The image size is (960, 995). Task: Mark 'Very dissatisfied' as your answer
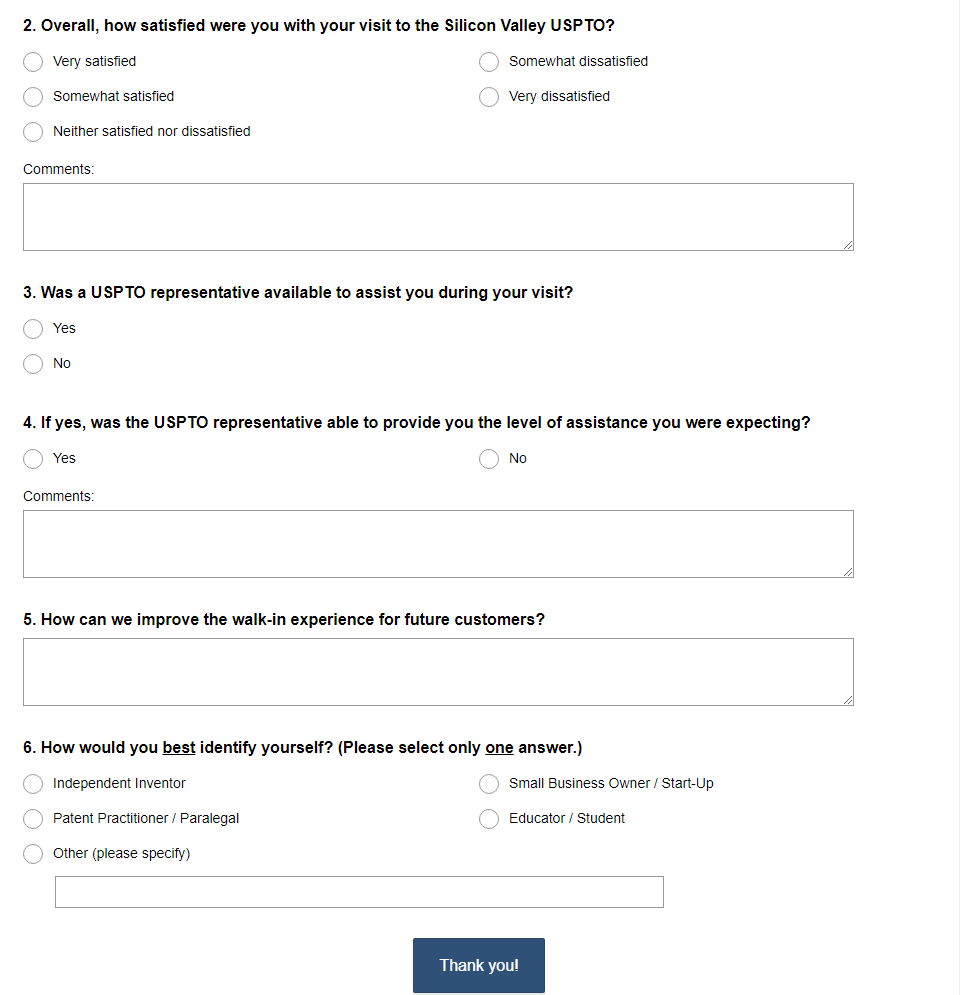[489, 97]
